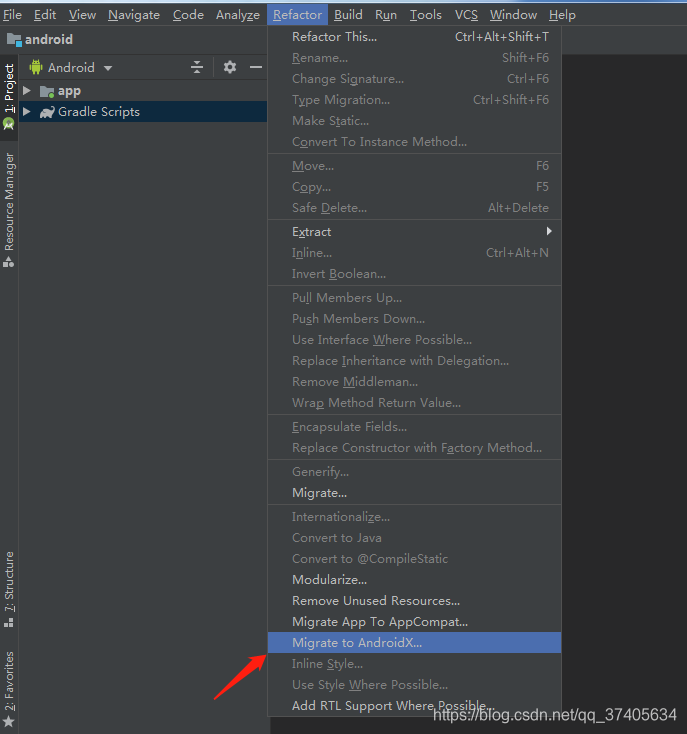Click the android project folder icon
Viewport: 687px width, 734px height.
(x=14, y=40)
